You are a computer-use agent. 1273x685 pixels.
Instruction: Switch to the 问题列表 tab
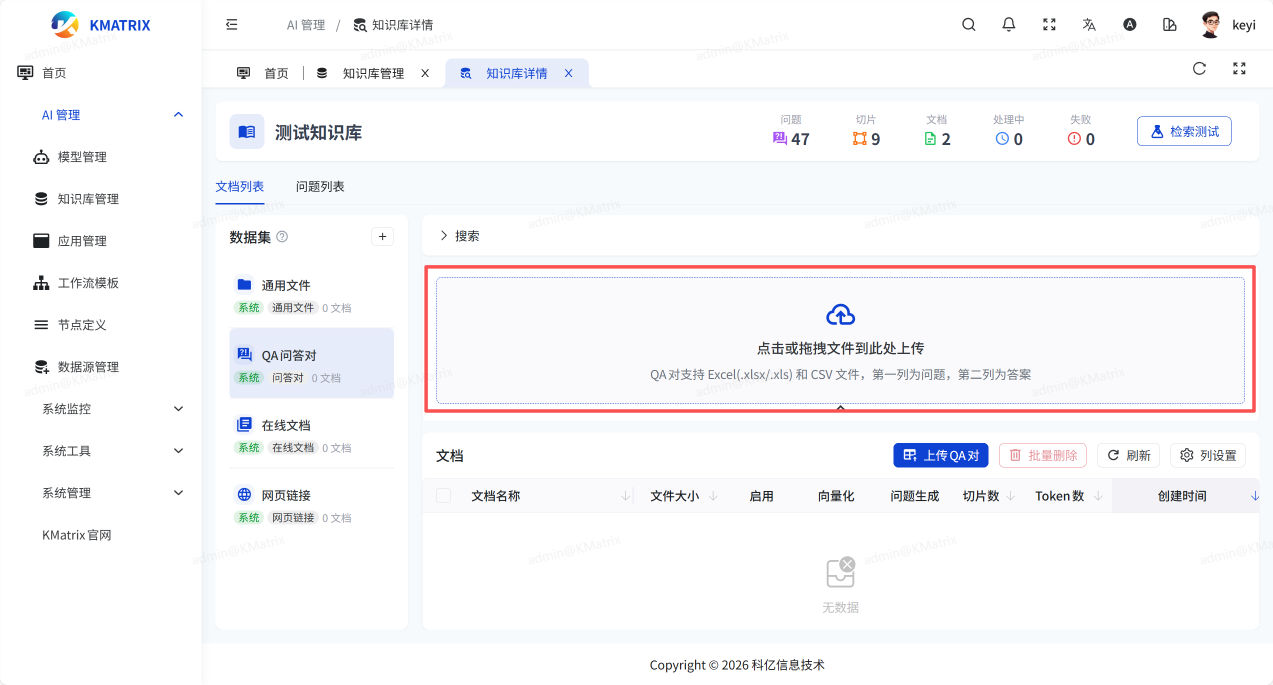320,187
